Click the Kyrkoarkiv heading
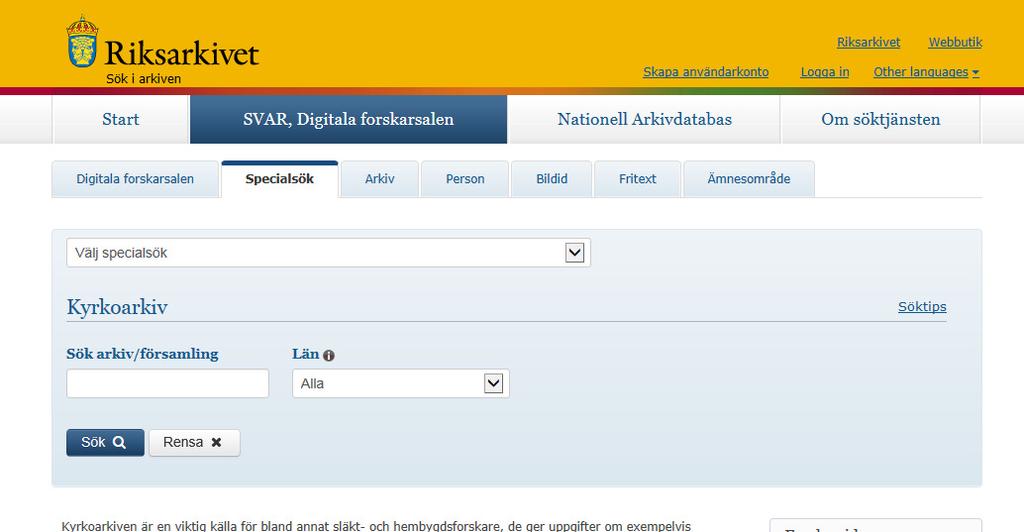Screen dimensions: 1024x532 pyautogui.click(x=118, y=307)
